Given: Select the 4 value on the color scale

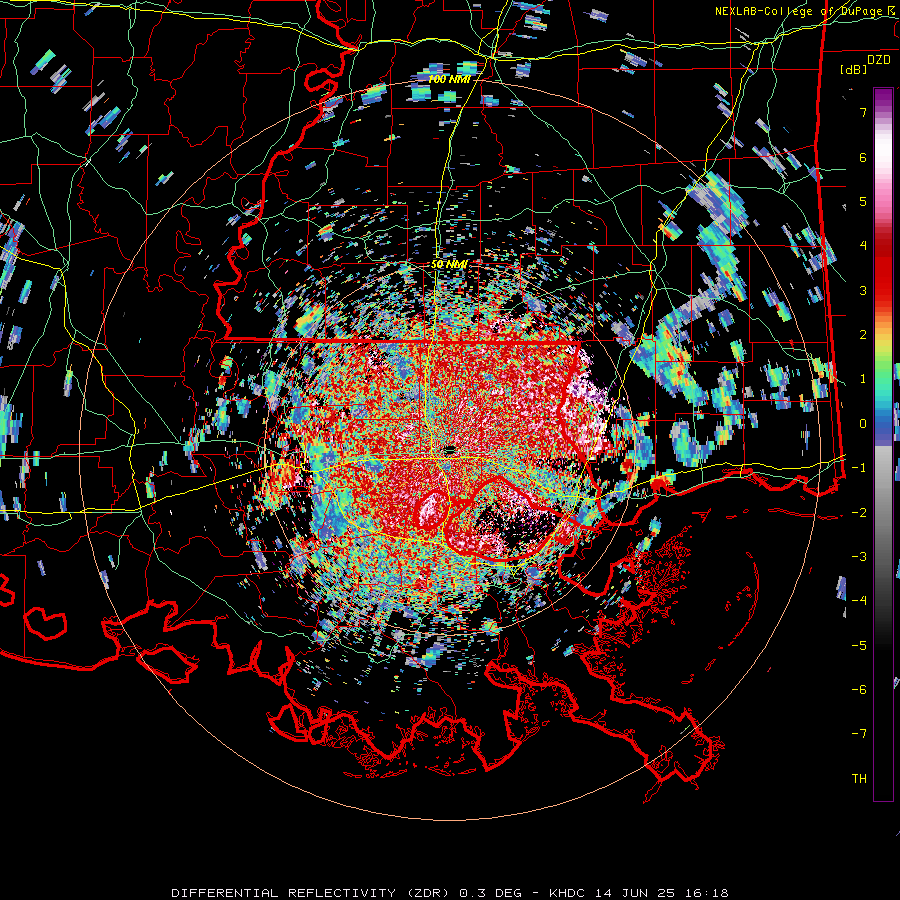Looking at the screenshot, I should [x=863, y=246].
